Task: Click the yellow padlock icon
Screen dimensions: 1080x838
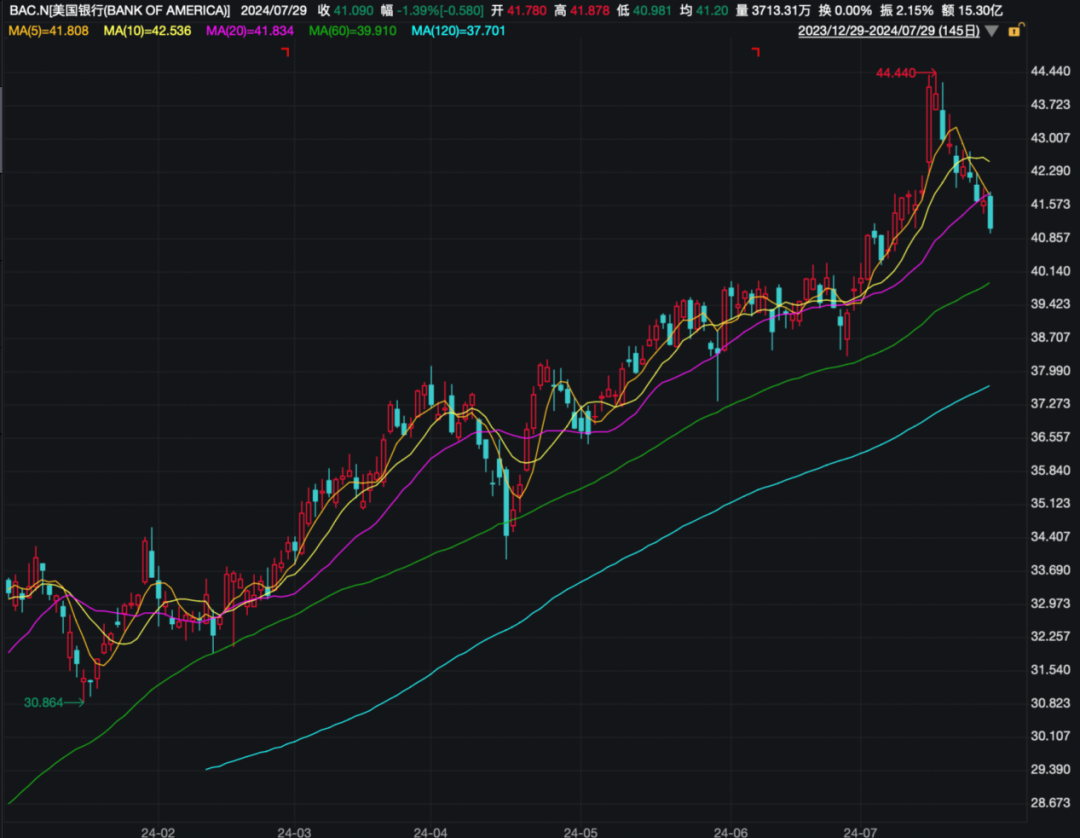Action: point(1014,31)
